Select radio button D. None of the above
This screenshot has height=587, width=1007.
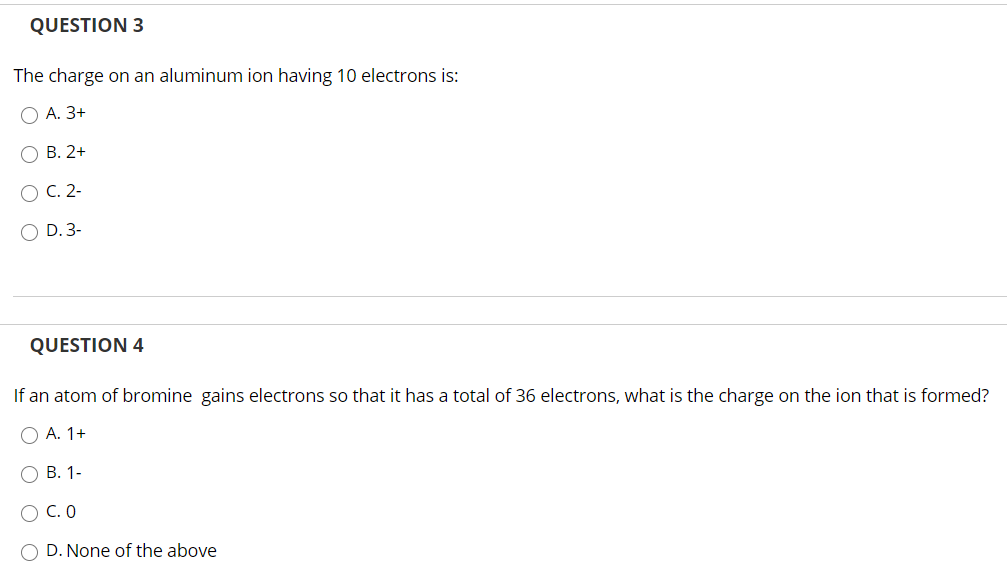pos(29,550)
